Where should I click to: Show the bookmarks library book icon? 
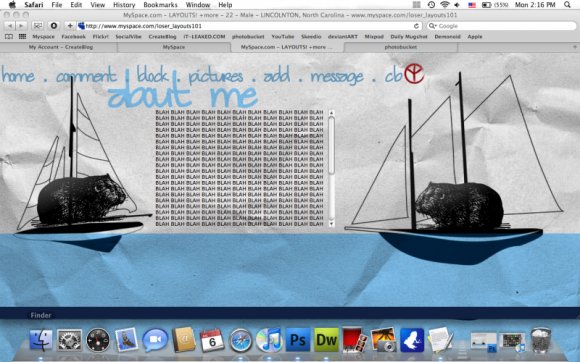(x=9, y=37)
